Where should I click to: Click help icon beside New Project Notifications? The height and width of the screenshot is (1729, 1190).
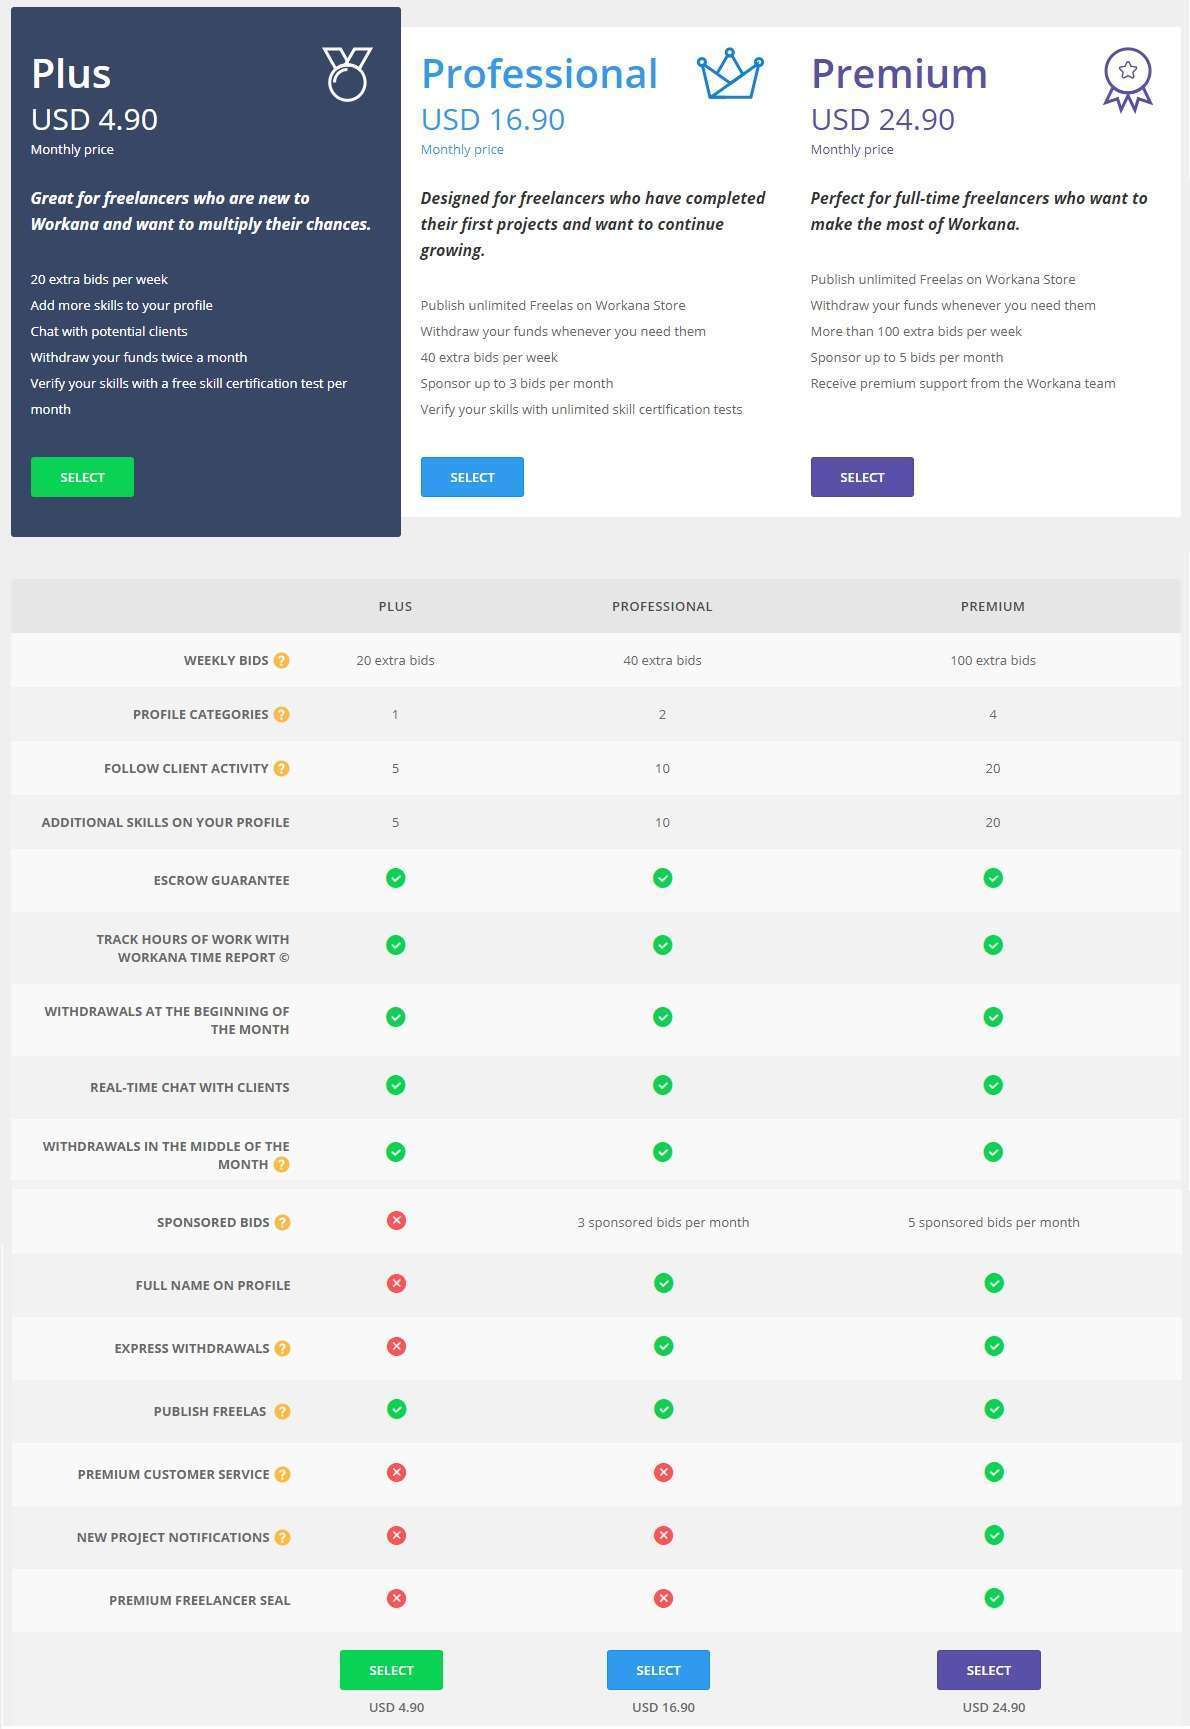point(283,1537)
